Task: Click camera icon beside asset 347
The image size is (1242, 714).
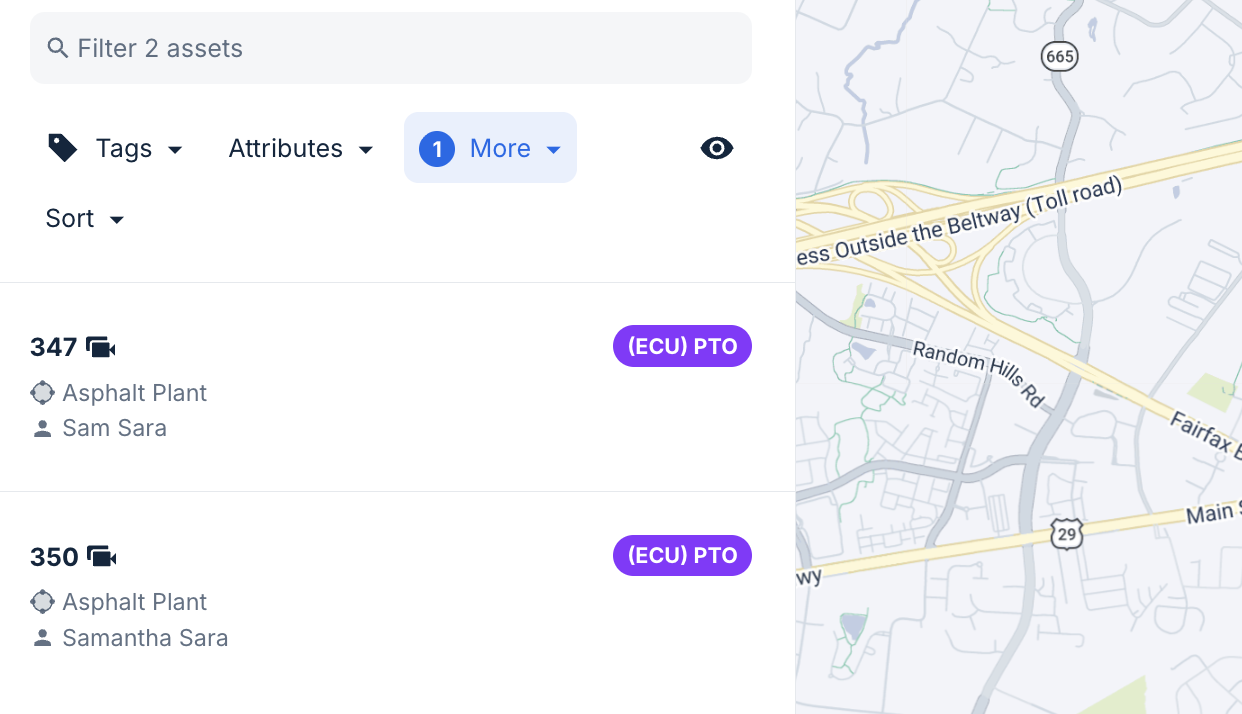Action: [101, 347]
